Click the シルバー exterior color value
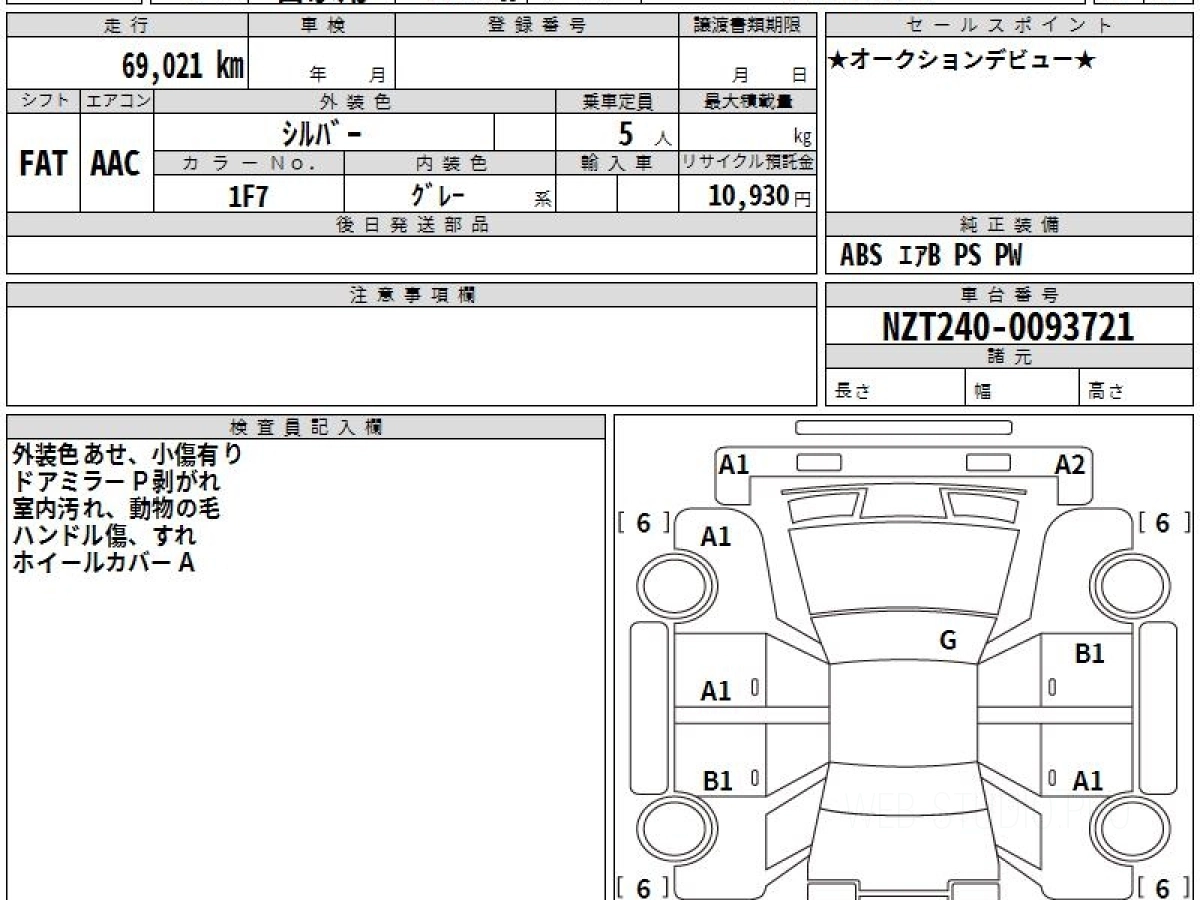This screenshot has height=900, width=1200. (x=323, y=133)
